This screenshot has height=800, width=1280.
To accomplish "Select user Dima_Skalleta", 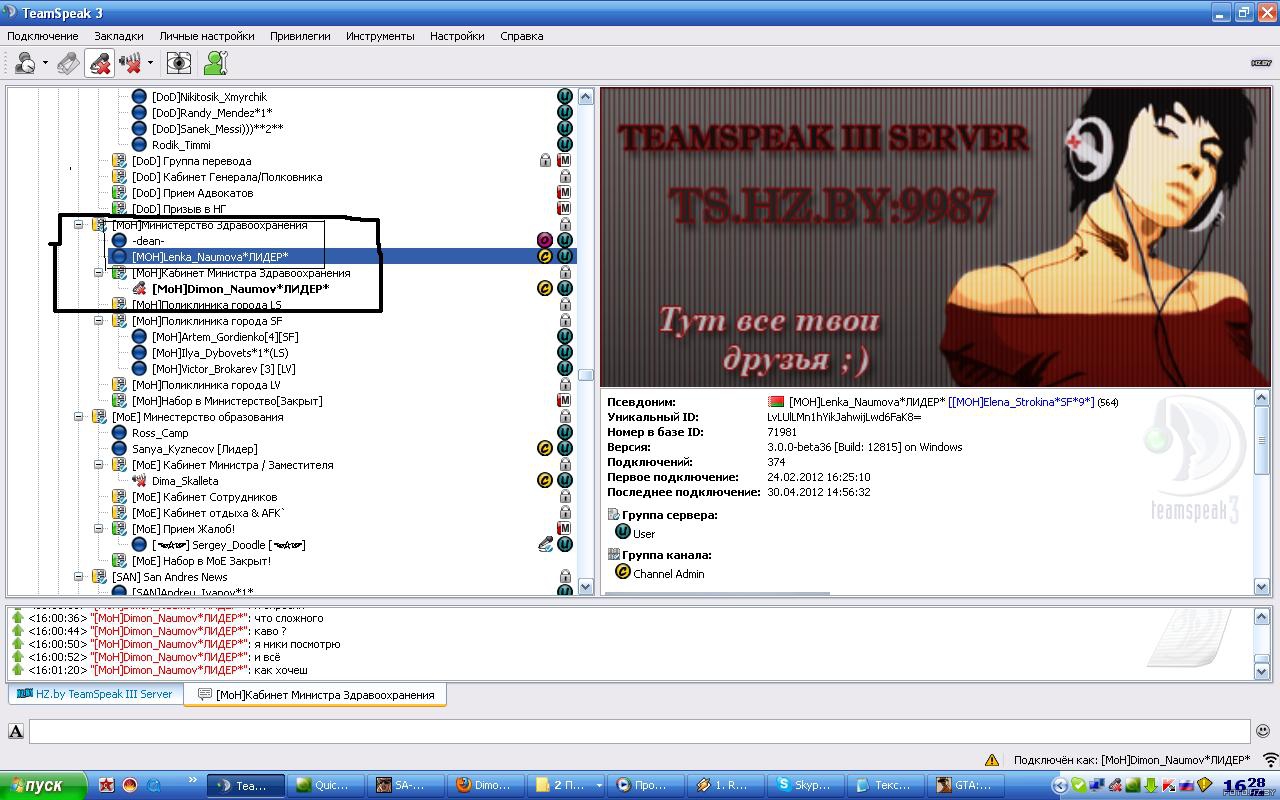I will [185, 481].
